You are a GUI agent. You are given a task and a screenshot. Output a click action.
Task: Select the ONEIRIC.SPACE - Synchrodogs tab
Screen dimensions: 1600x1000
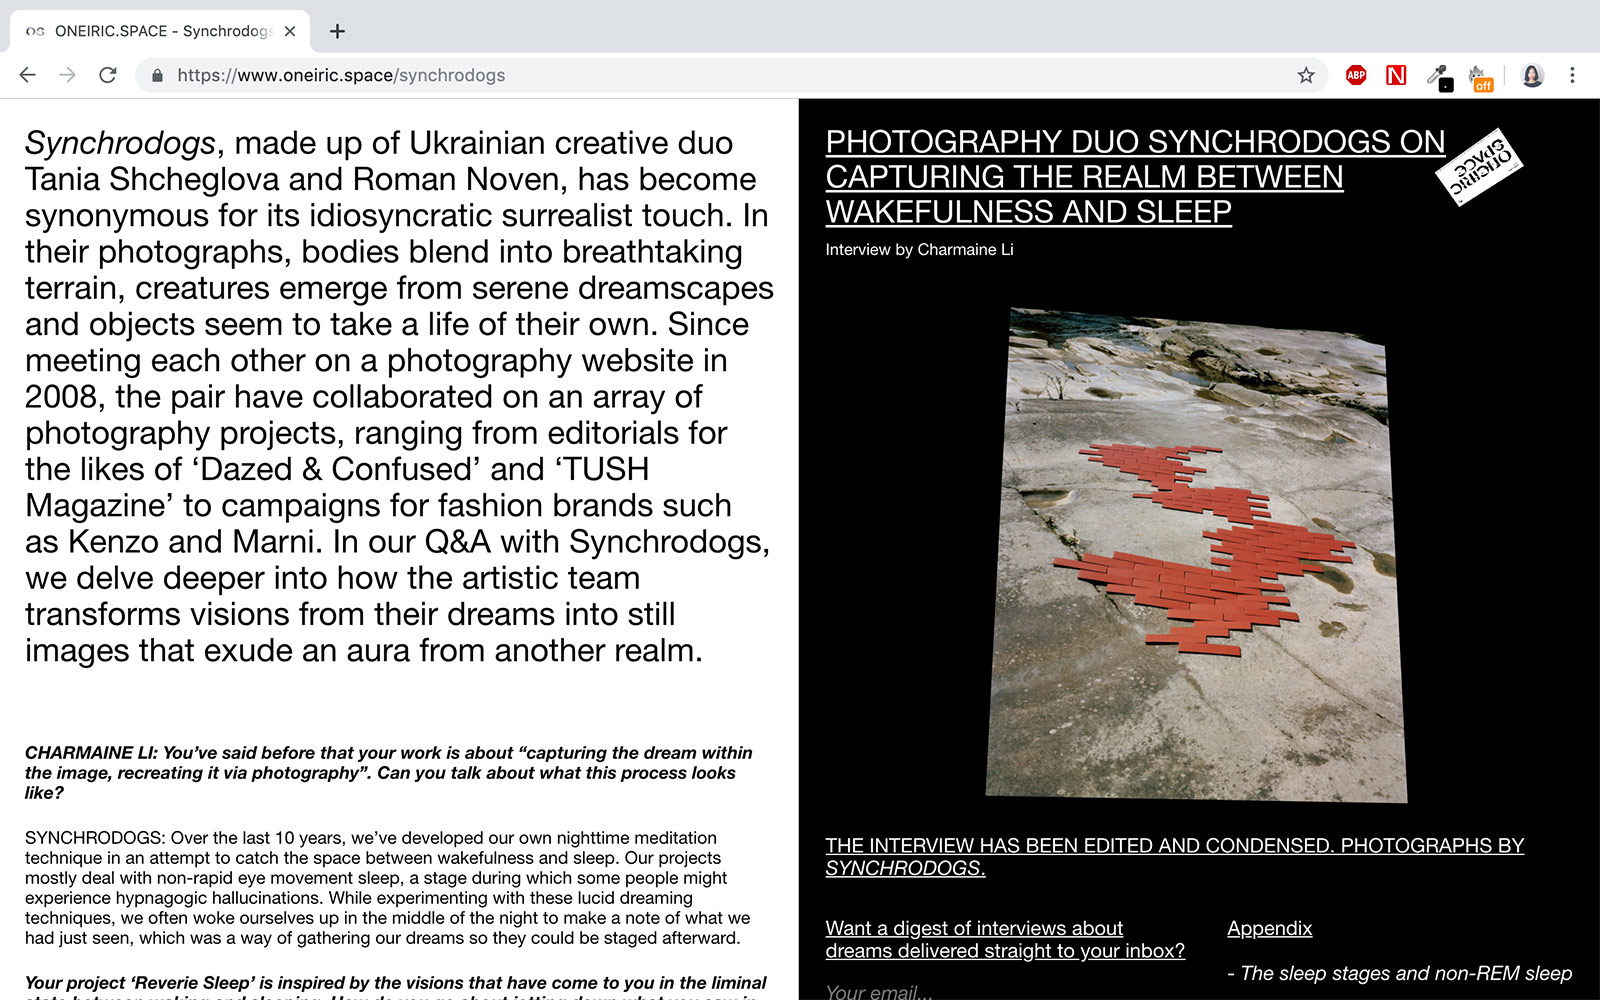coord(160,31)
